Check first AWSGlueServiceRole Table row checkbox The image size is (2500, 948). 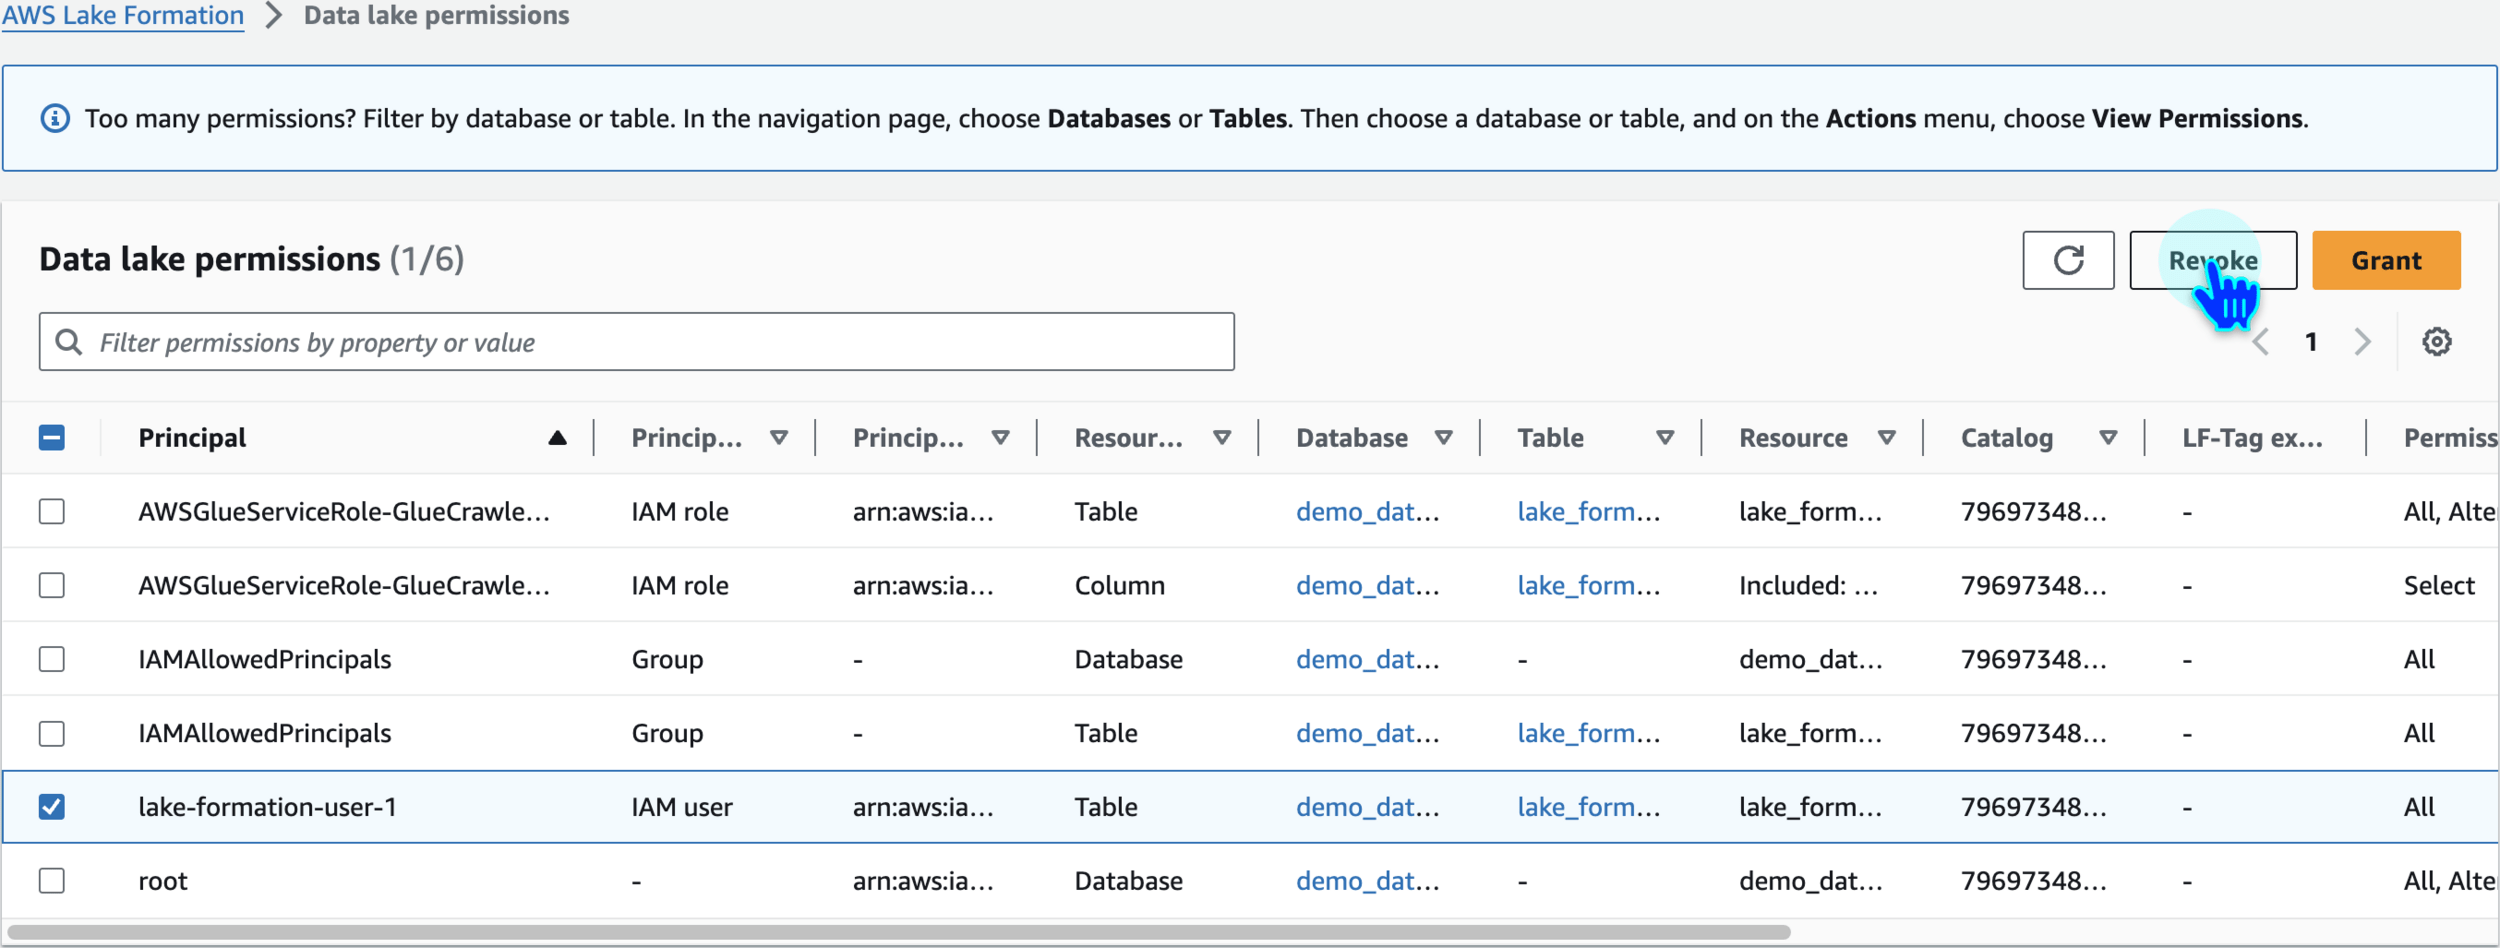pyautogui.click(x=52, y=511)
